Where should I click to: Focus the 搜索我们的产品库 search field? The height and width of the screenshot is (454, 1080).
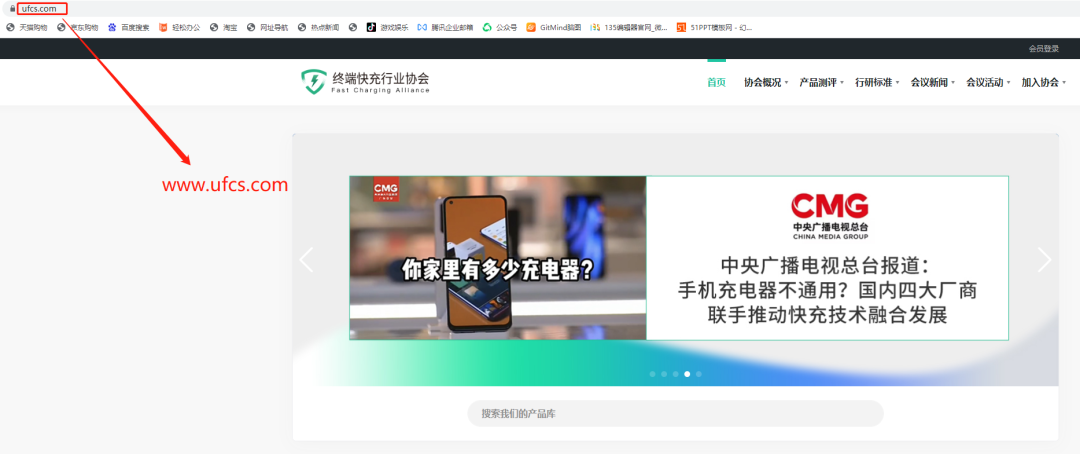(675, 413)
